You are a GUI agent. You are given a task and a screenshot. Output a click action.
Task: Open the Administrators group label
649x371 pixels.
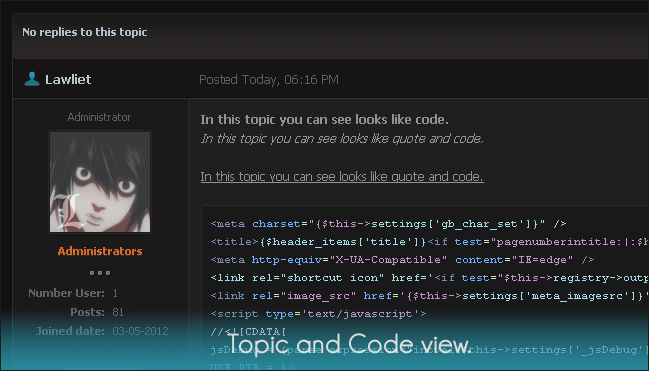[x=100, y=251]
